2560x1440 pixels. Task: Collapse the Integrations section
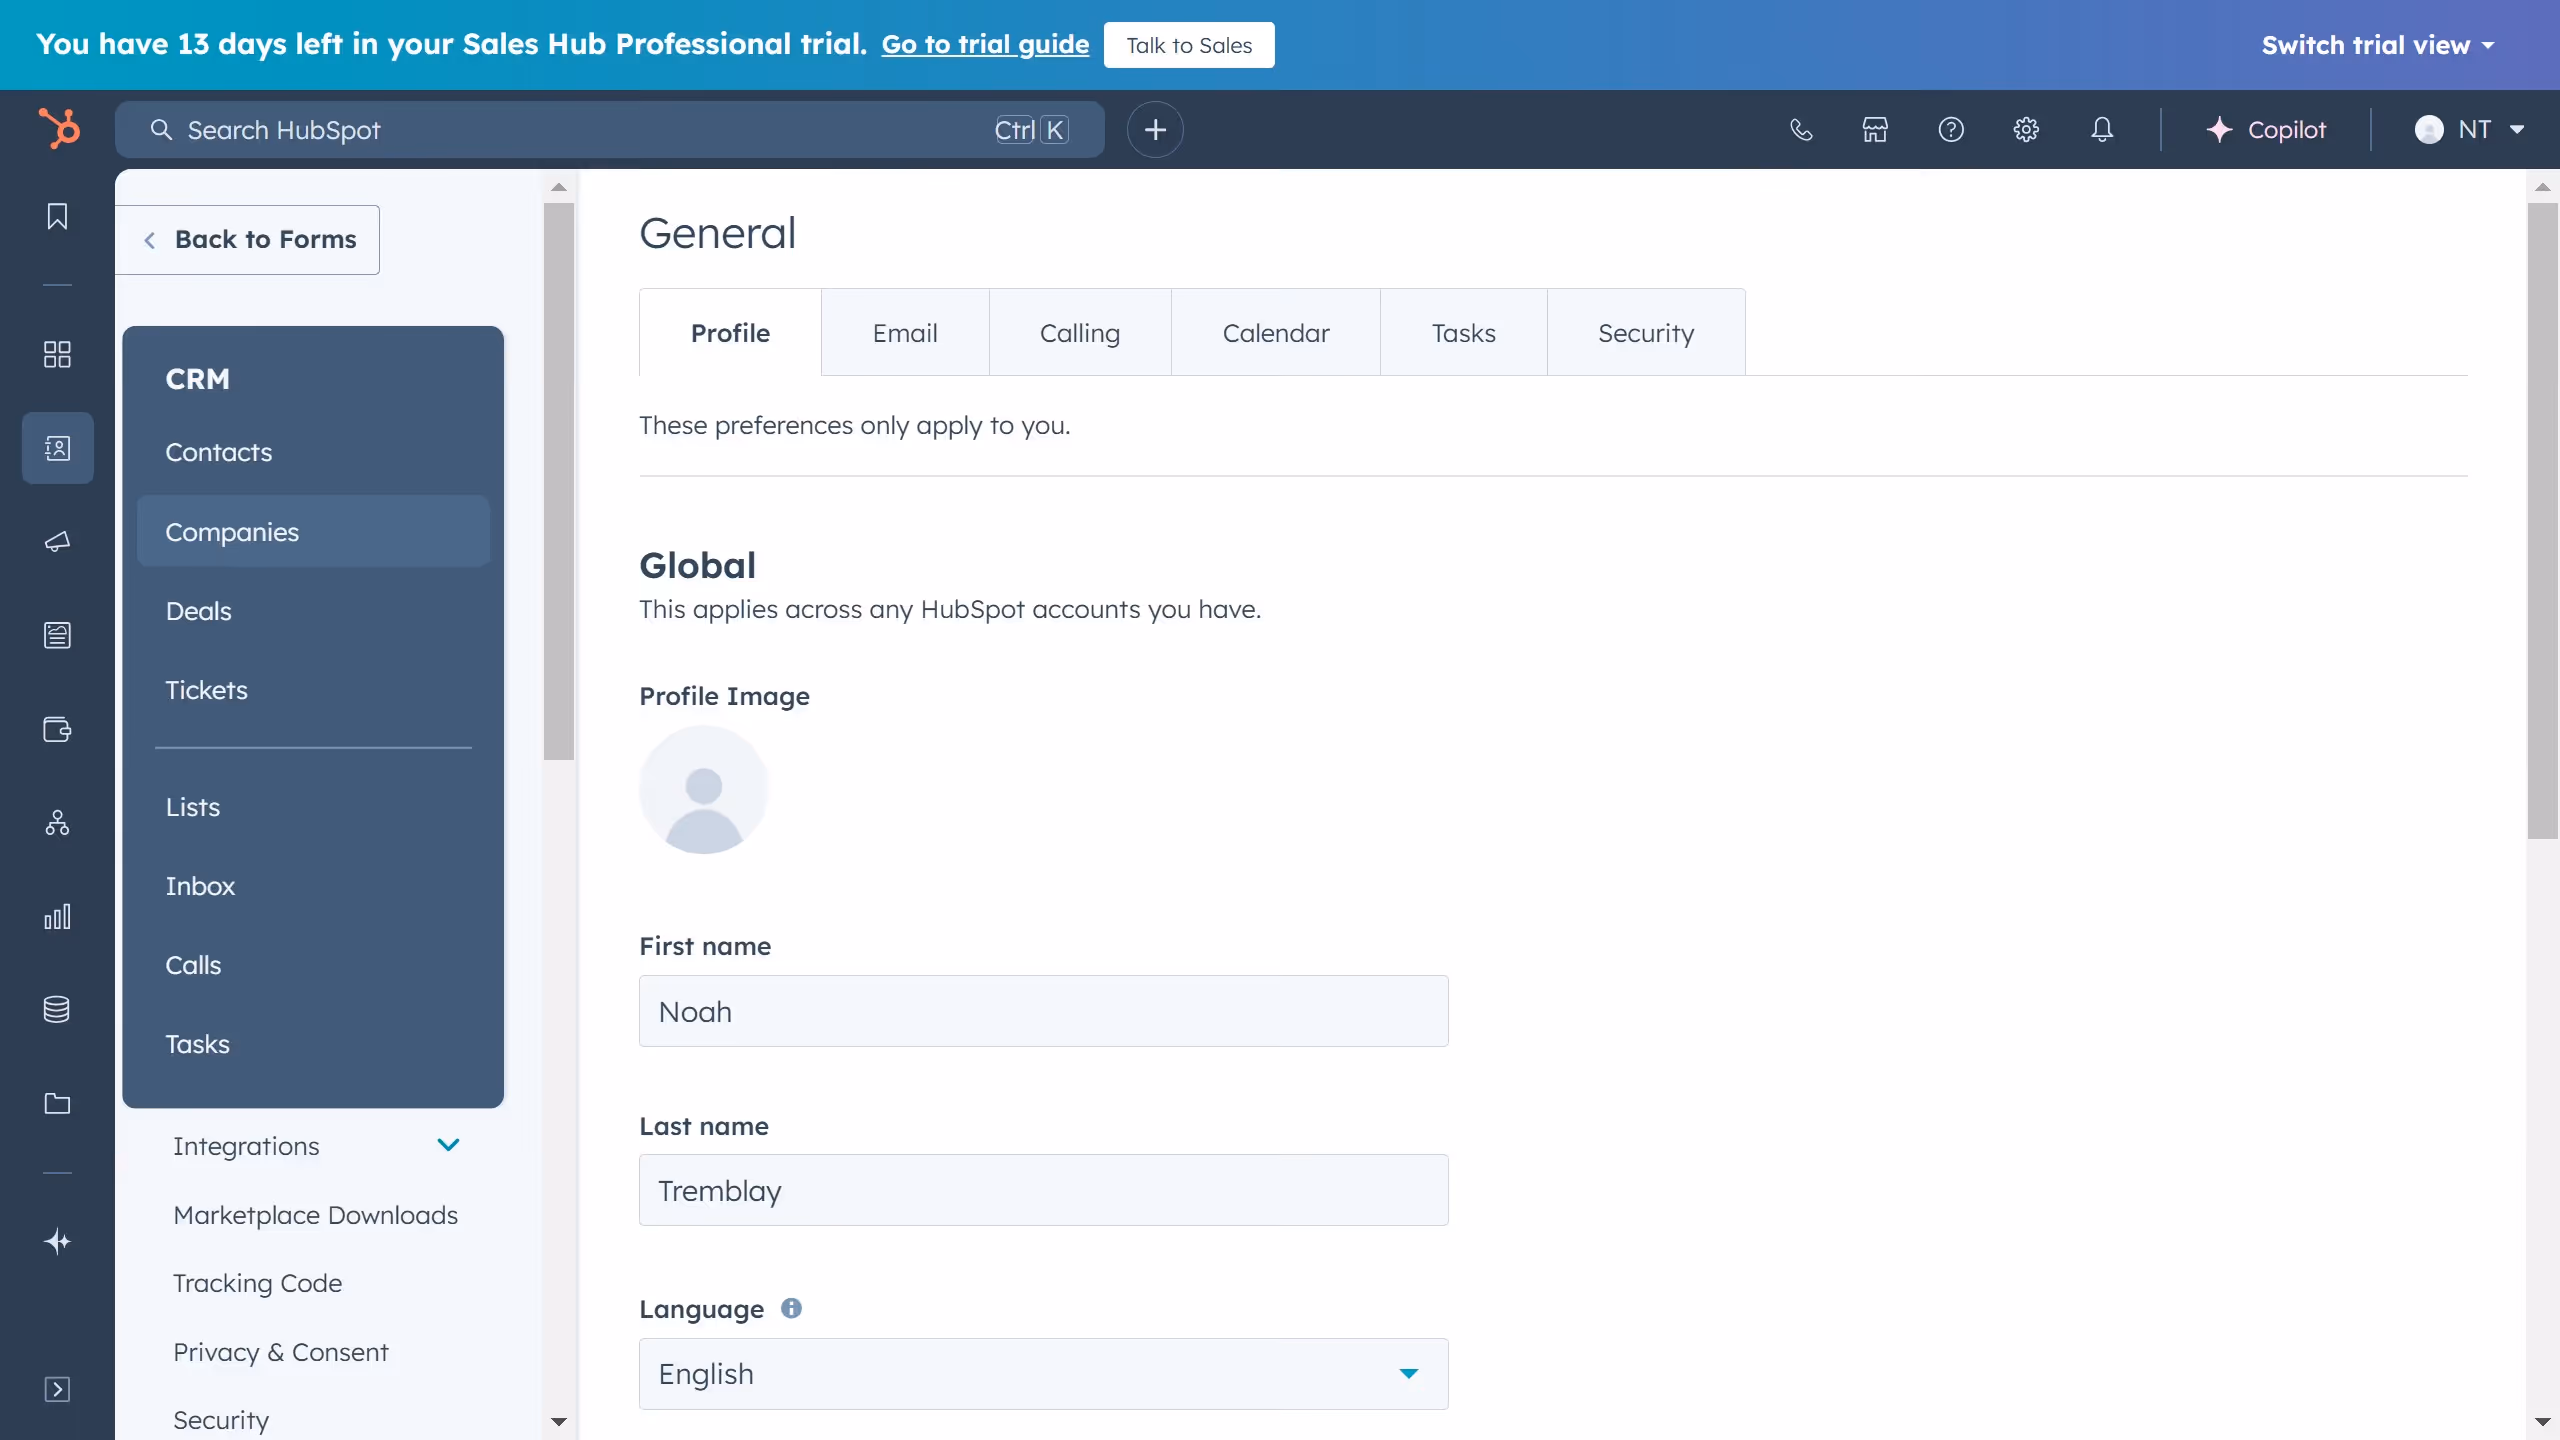tap(447, 1145)
